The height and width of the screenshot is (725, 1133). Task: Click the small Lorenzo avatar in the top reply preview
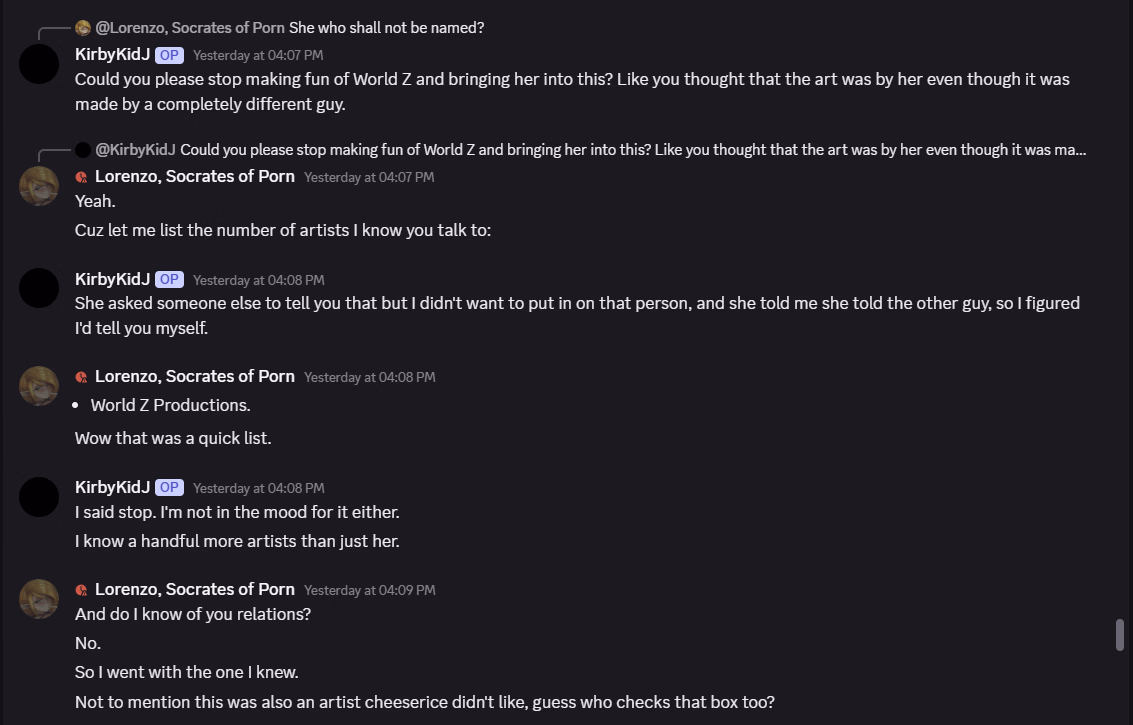(x=83, y=28)
